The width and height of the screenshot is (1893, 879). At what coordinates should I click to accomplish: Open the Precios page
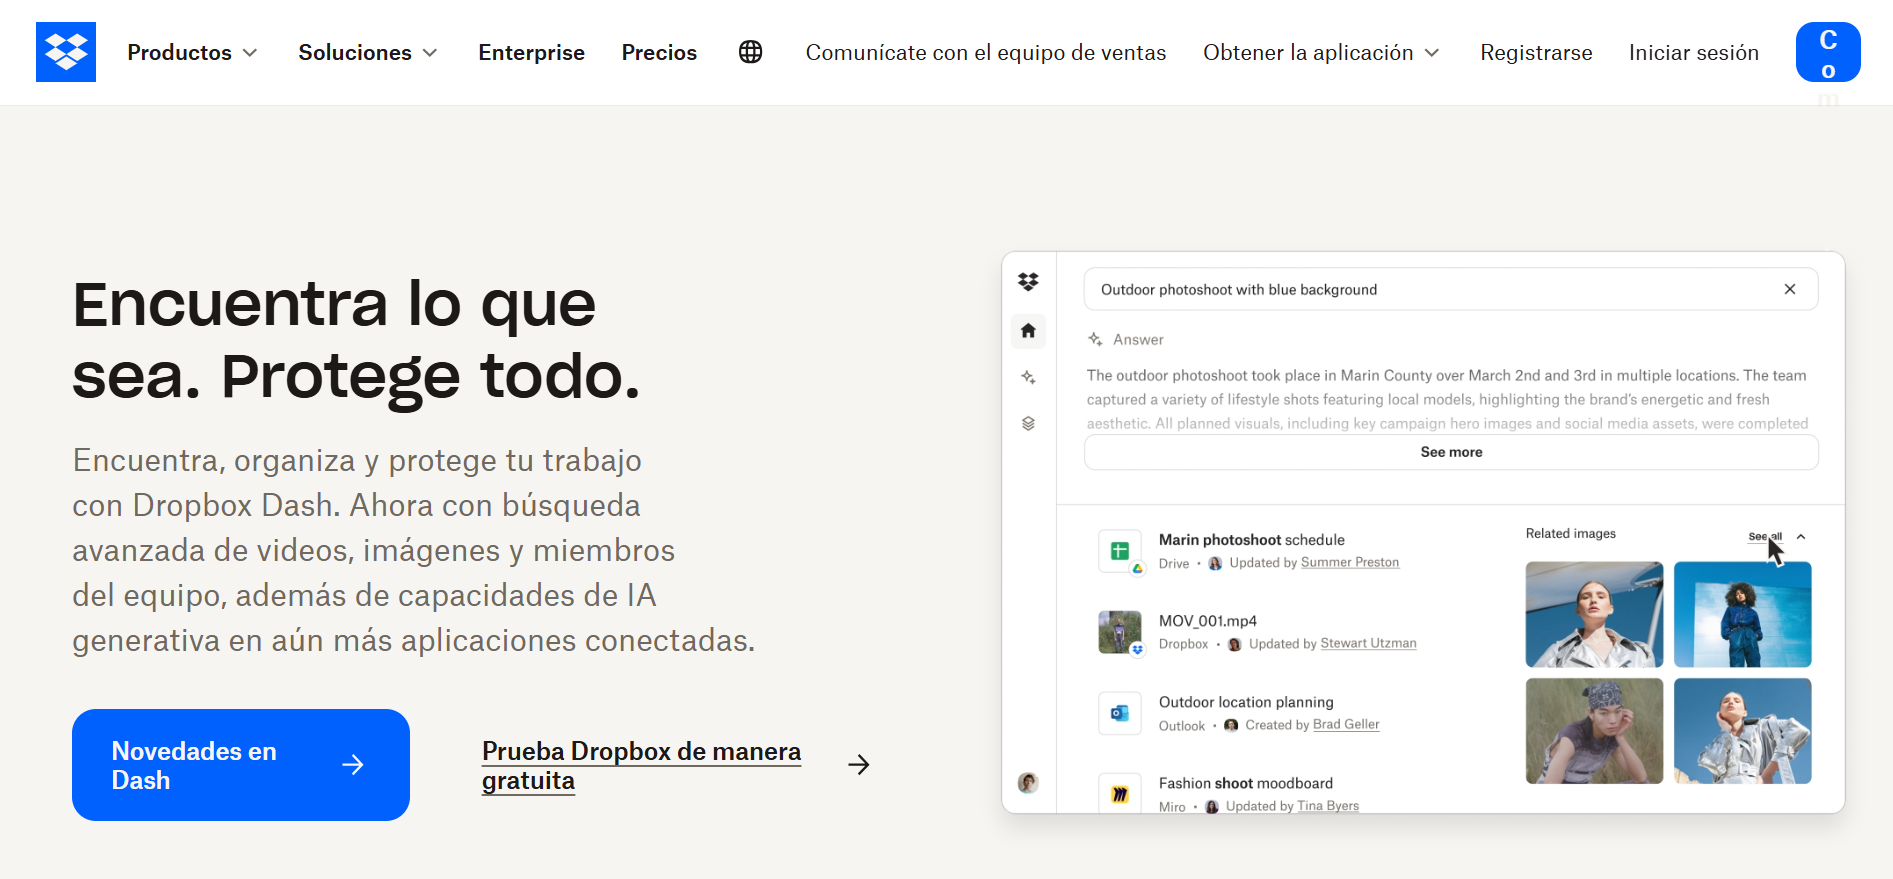[x=659, y=52]
